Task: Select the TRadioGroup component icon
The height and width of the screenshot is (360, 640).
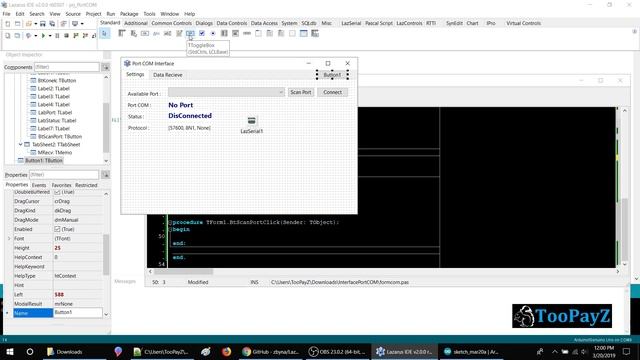Action: point(269,33)
